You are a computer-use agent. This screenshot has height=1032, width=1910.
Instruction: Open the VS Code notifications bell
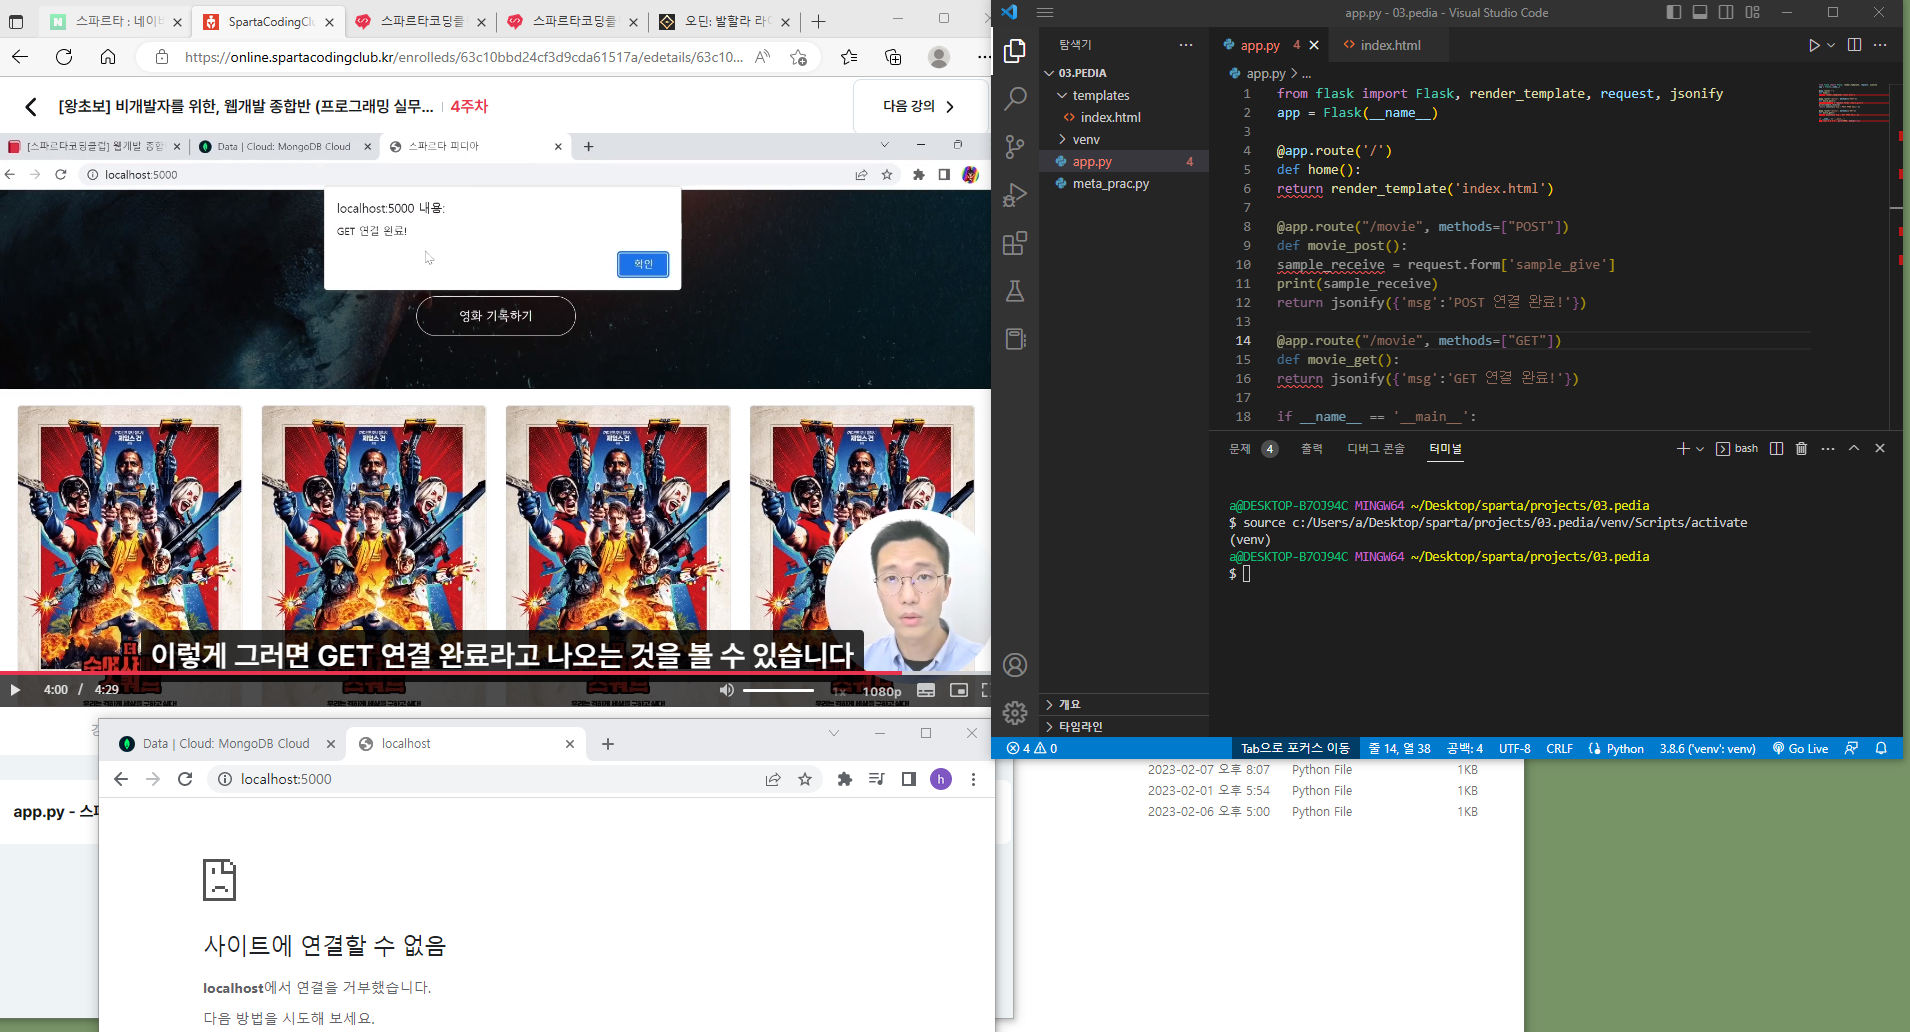[x=1881, y=748]
